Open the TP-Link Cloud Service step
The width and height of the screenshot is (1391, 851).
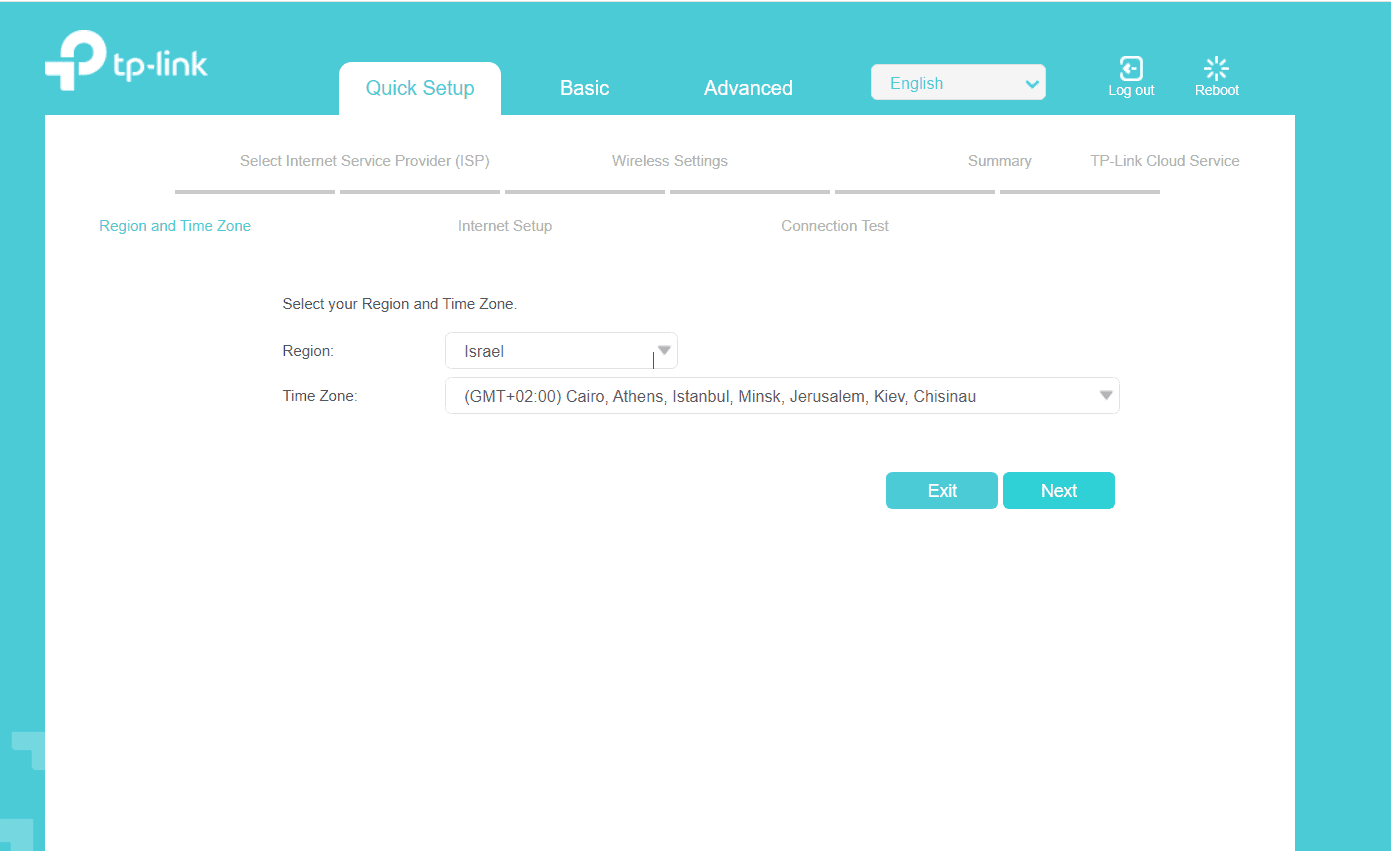point(1164,161)
